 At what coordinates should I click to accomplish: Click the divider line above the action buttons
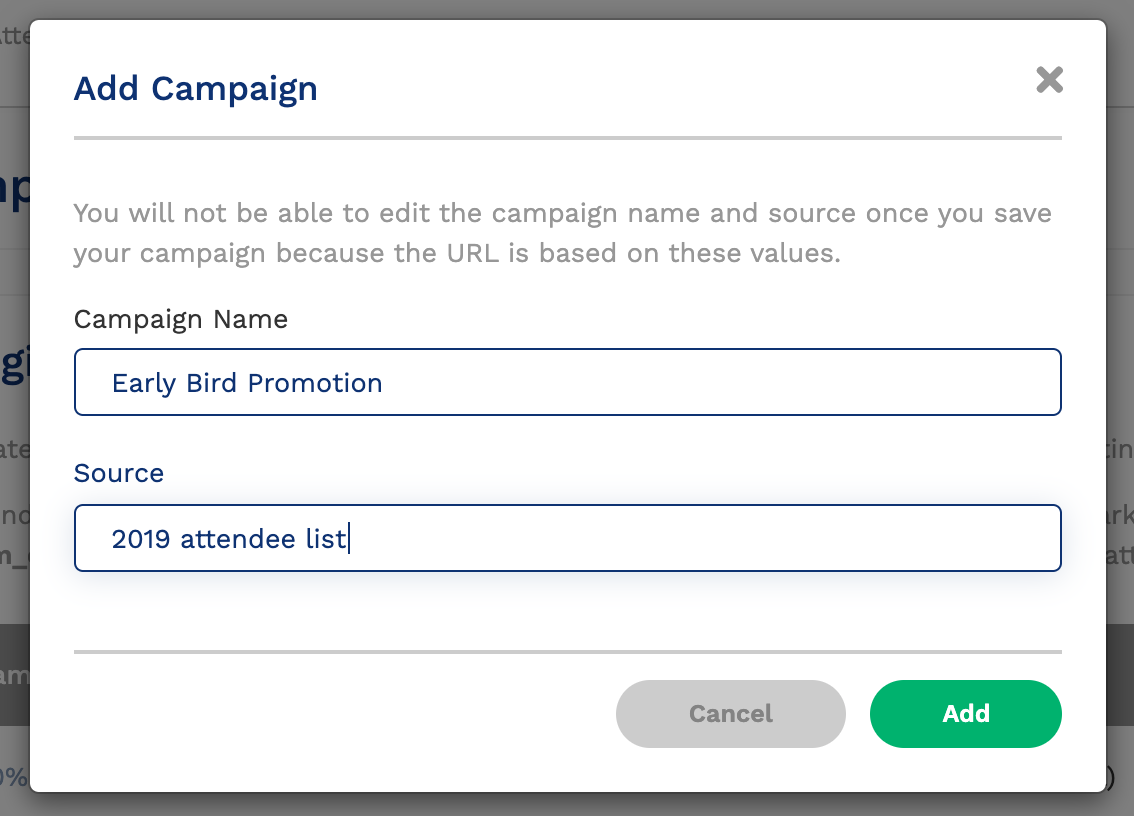(x=567, y=652)
